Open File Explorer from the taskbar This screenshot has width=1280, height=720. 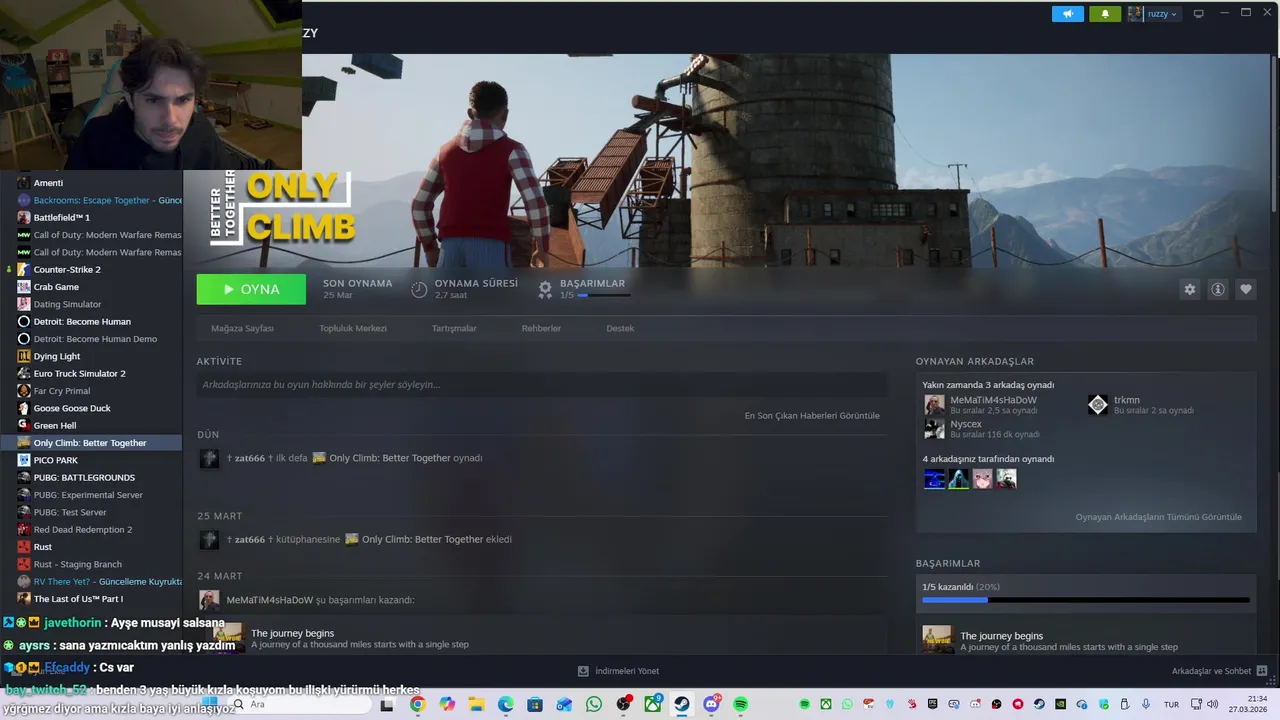click(476, 704)
